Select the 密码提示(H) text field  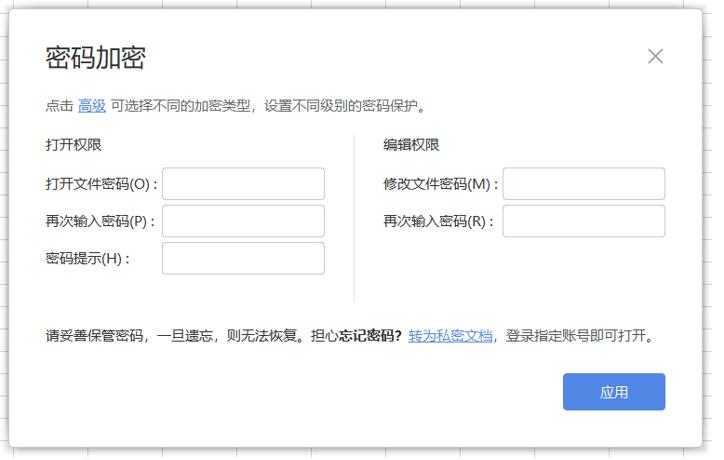[243, 258]
